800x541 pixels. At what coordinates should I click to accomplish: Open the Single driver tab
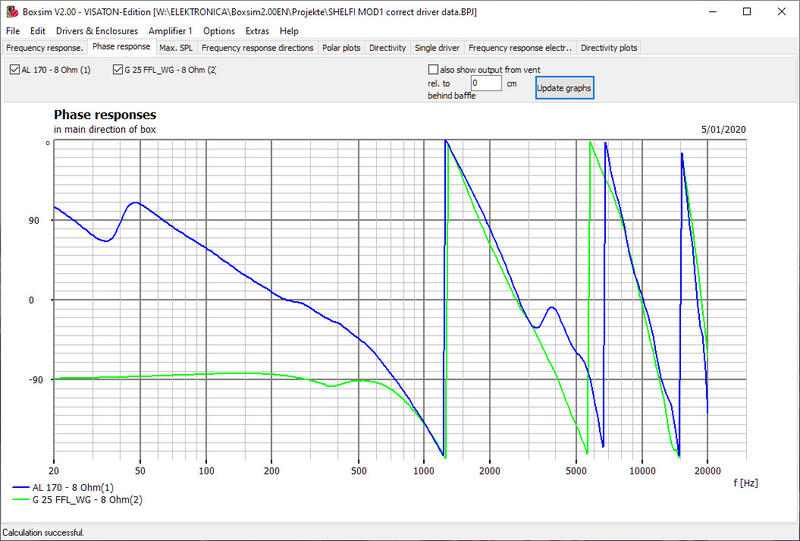pyautogui.click(x=437, y=47)
